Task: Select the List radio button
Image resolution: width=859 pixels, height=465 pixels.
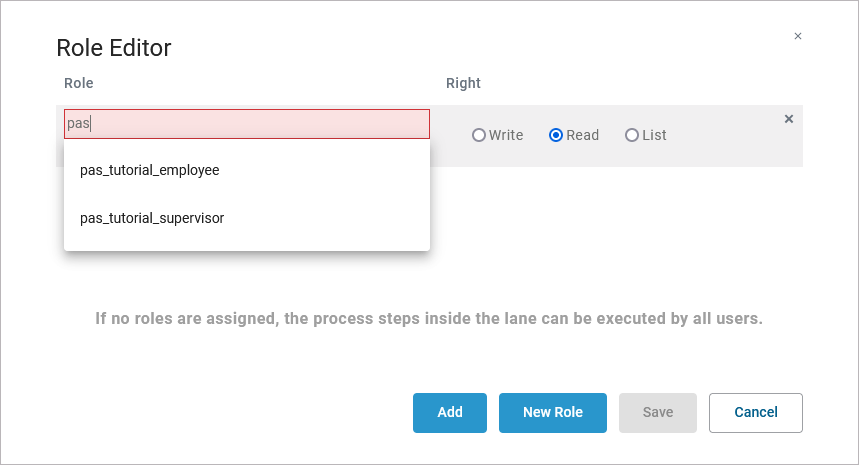Action: [632, 135]
